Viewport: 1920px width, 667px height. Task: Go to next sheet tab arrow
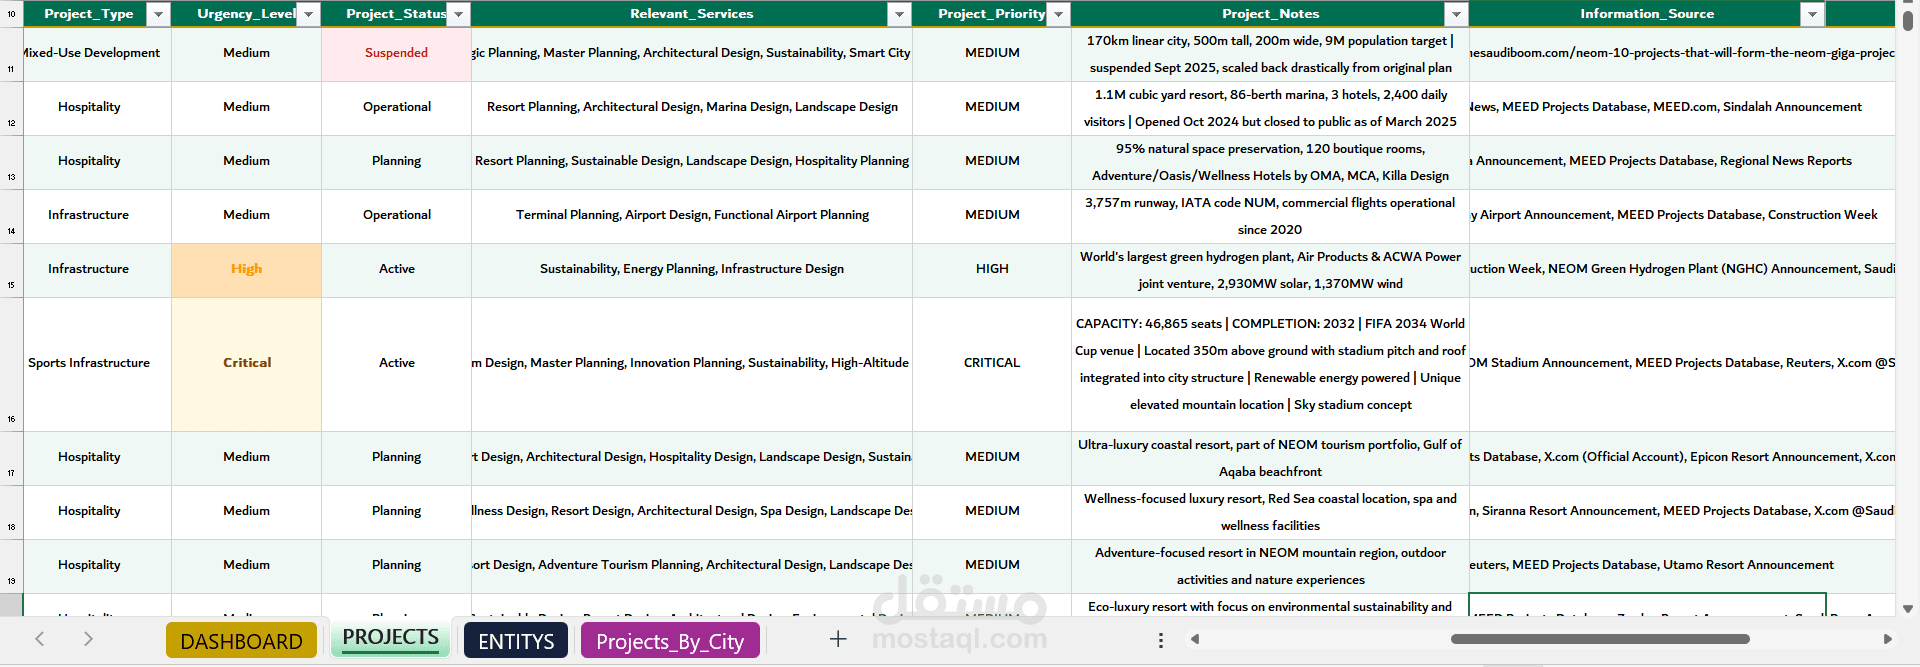tap(88, 639)
